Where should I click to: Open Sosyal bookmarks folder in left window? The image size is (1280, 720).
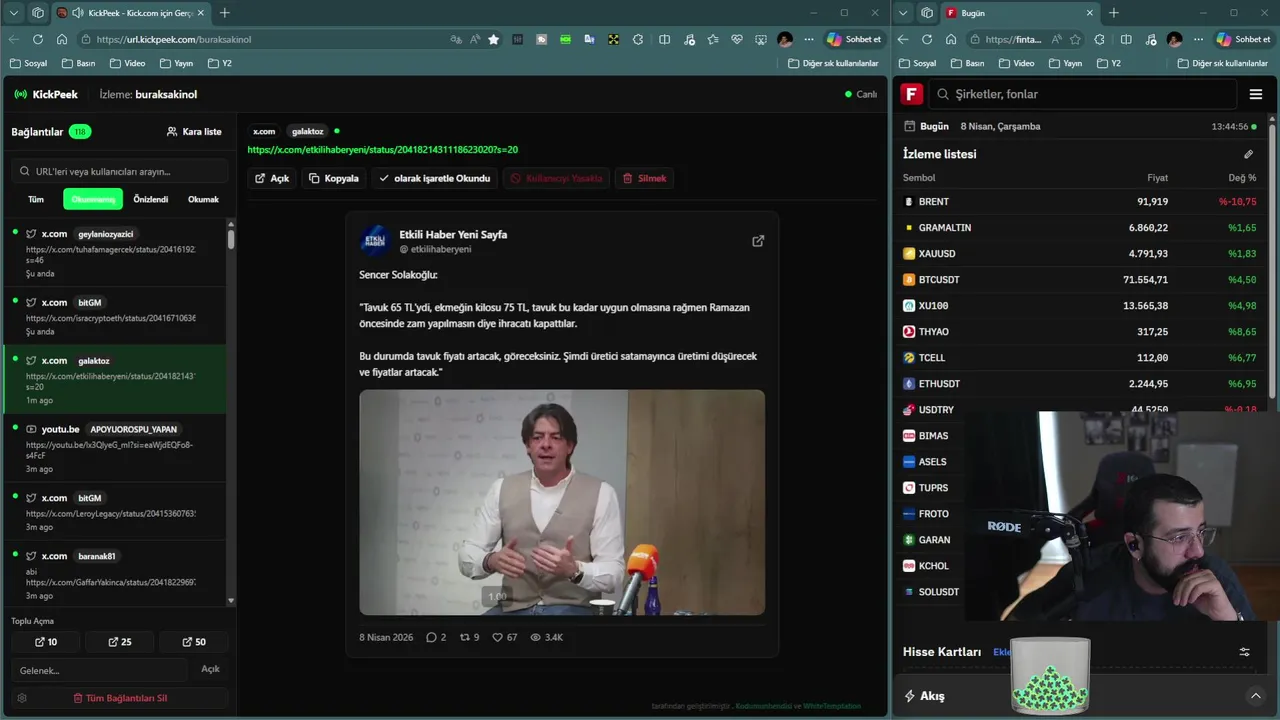coord(28,63)
